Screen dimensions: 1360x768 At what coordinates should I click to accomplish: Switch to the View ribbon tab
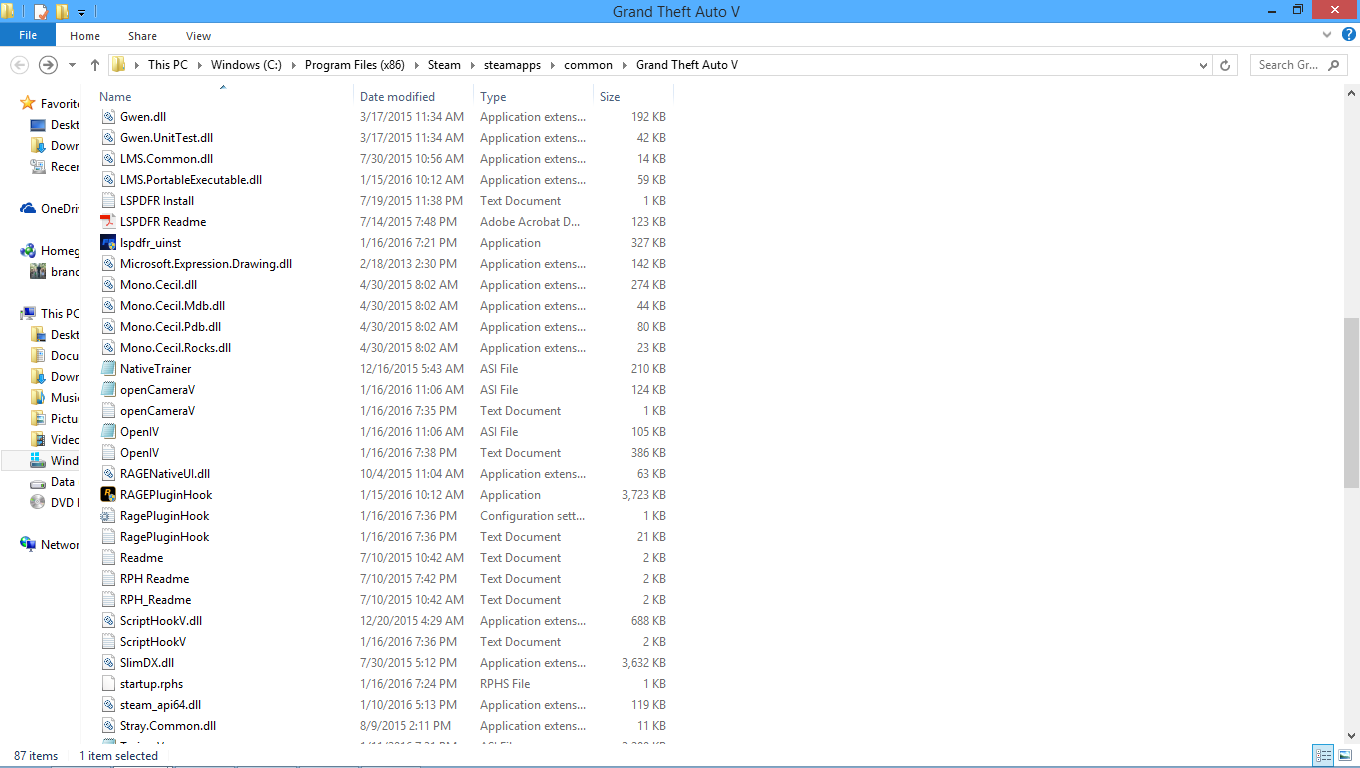pyautogui.click(x=198, y=36)
